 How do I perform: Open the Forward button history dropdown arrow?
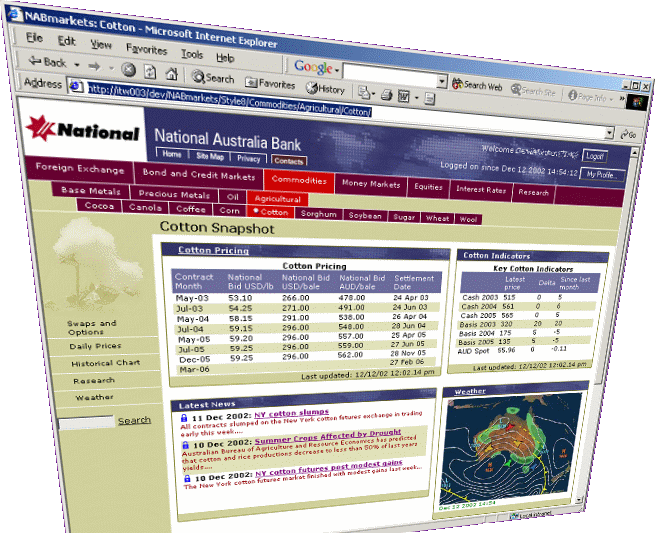pos(111,68)
